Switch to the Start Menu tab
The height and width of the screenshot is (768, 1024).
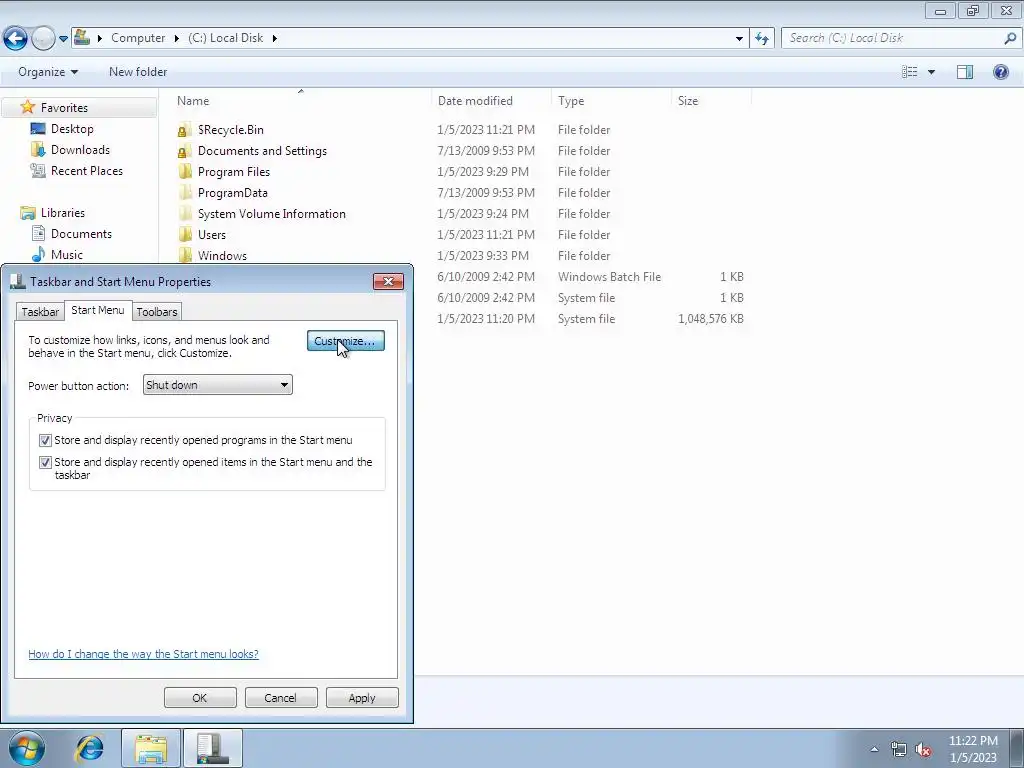tap(97, 310)
